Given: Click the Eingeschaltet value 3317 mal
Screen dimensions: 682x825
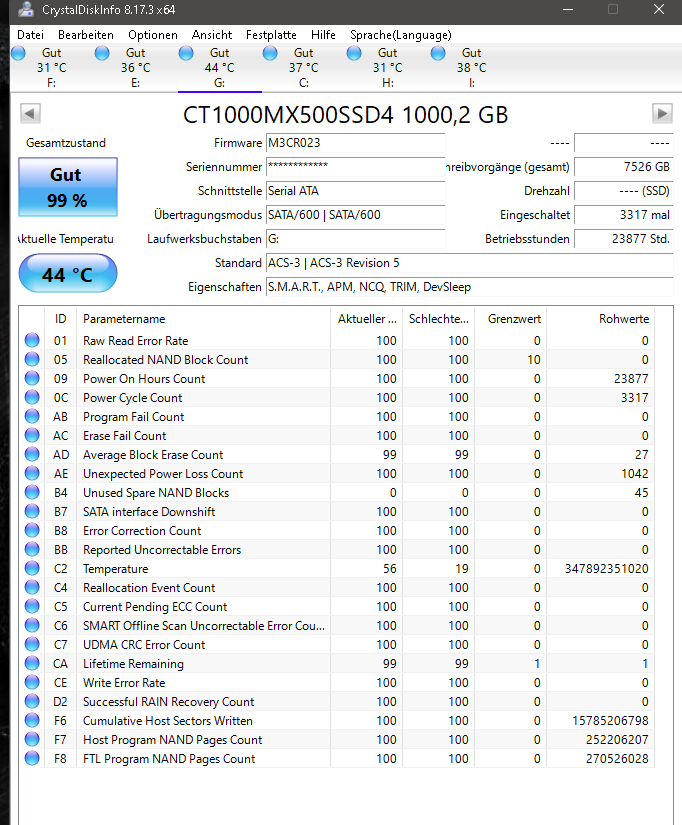Looking at the screenshot, I should pyautogui.click(x=624, y=215).
